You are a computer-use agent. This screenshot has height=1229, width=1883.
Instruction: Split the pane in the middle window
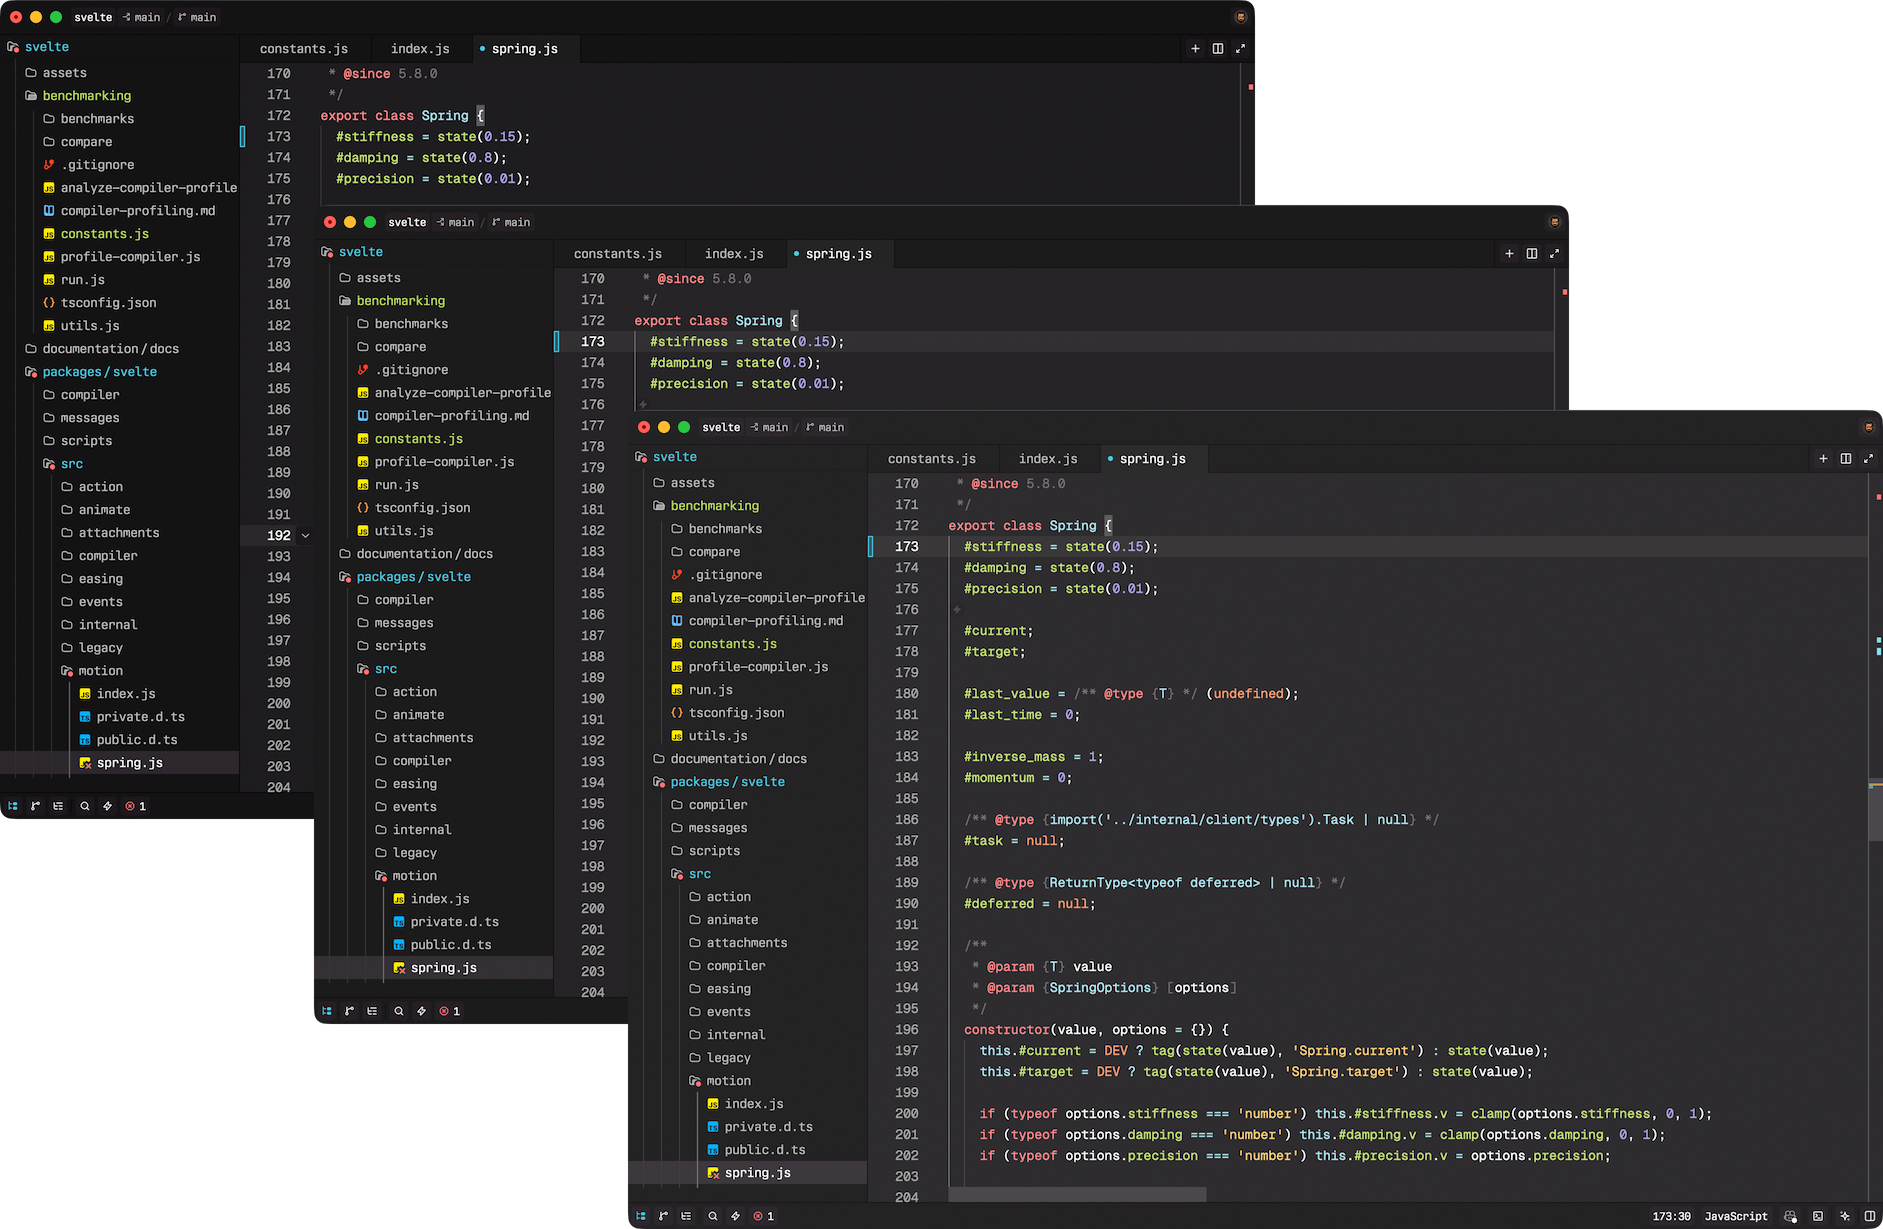pos(1532,254)
